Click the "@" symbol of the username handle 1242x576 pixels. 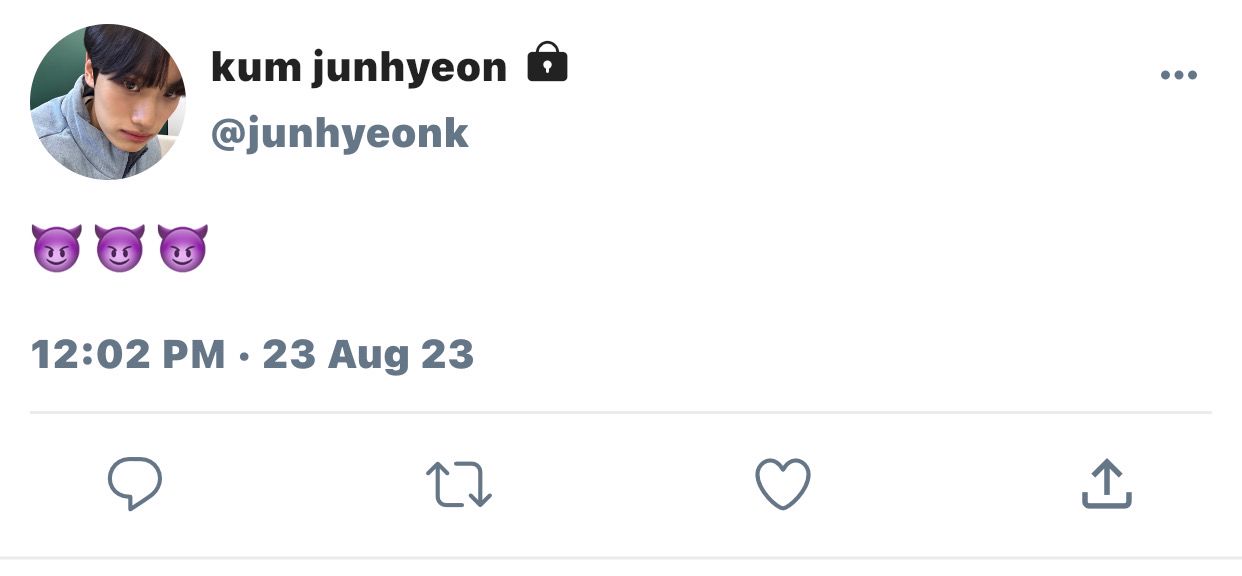(x=227, y=134)
